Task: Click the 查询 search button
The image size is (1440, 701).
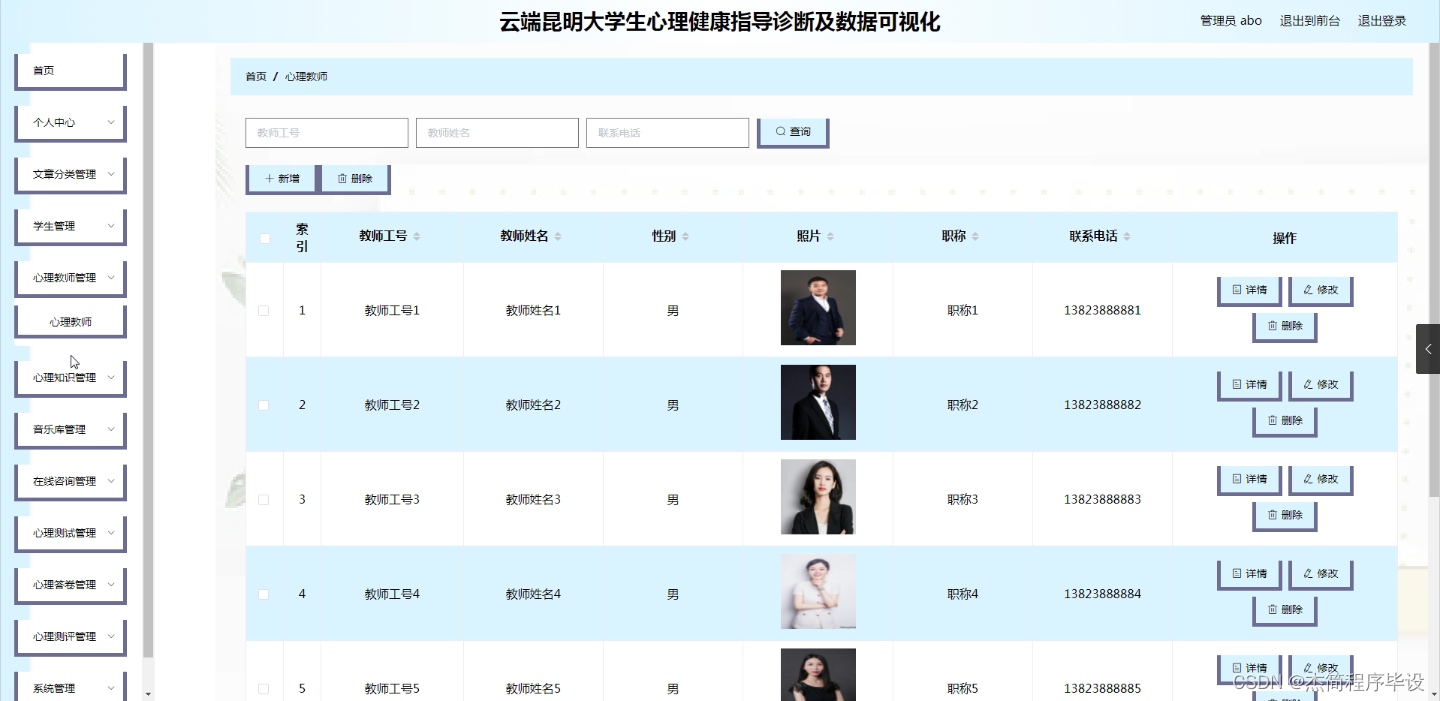Action: coord(792,131)
